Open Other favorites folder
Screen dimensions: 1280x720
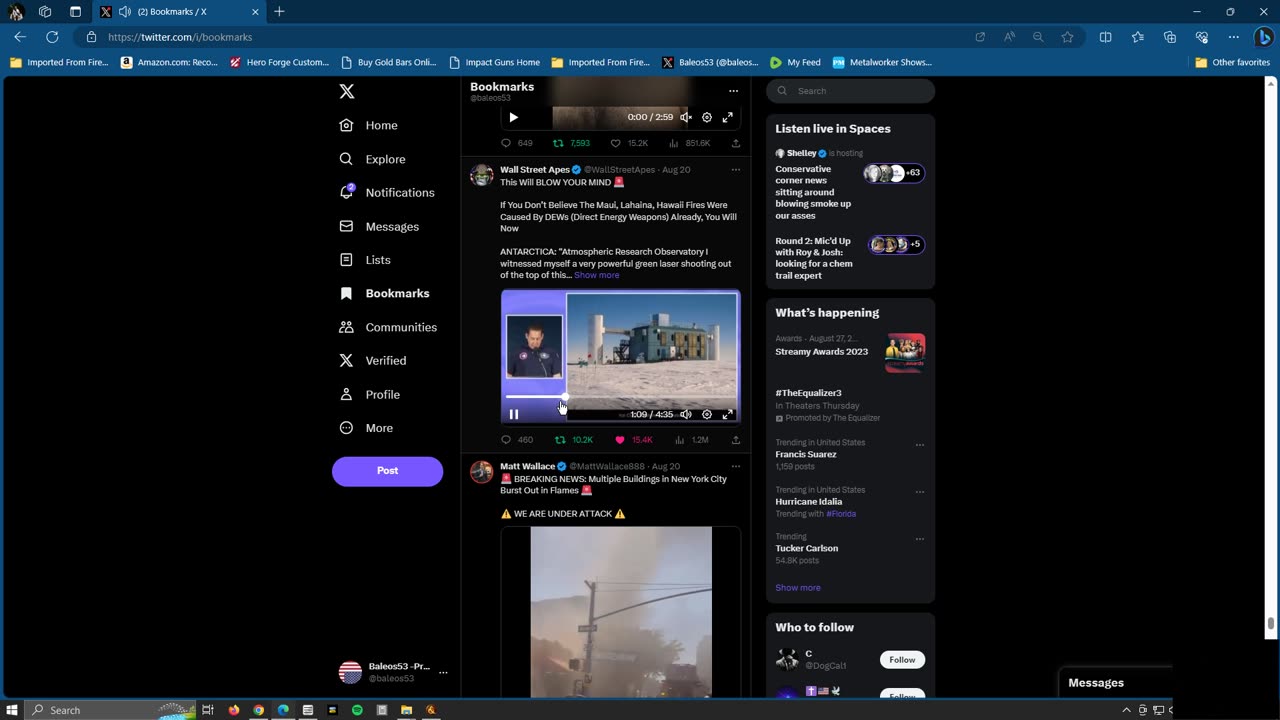(1232, 62)
